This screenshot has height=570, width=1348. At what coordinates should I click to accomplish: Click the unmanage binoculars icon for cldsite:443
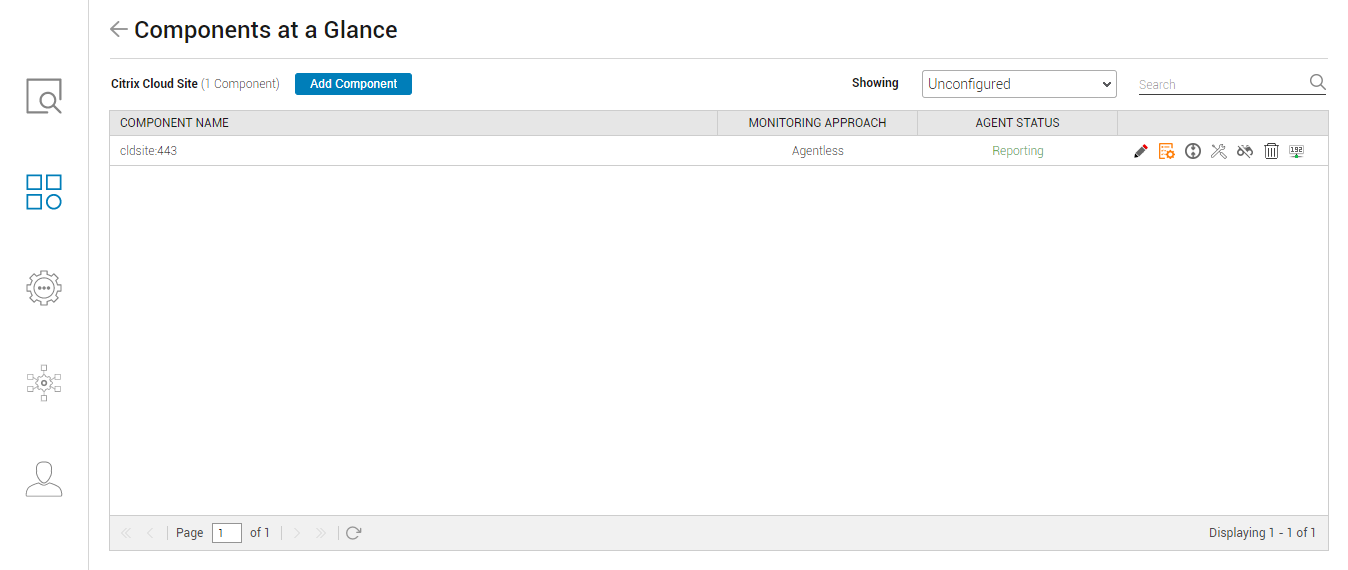coord(1245,151)
